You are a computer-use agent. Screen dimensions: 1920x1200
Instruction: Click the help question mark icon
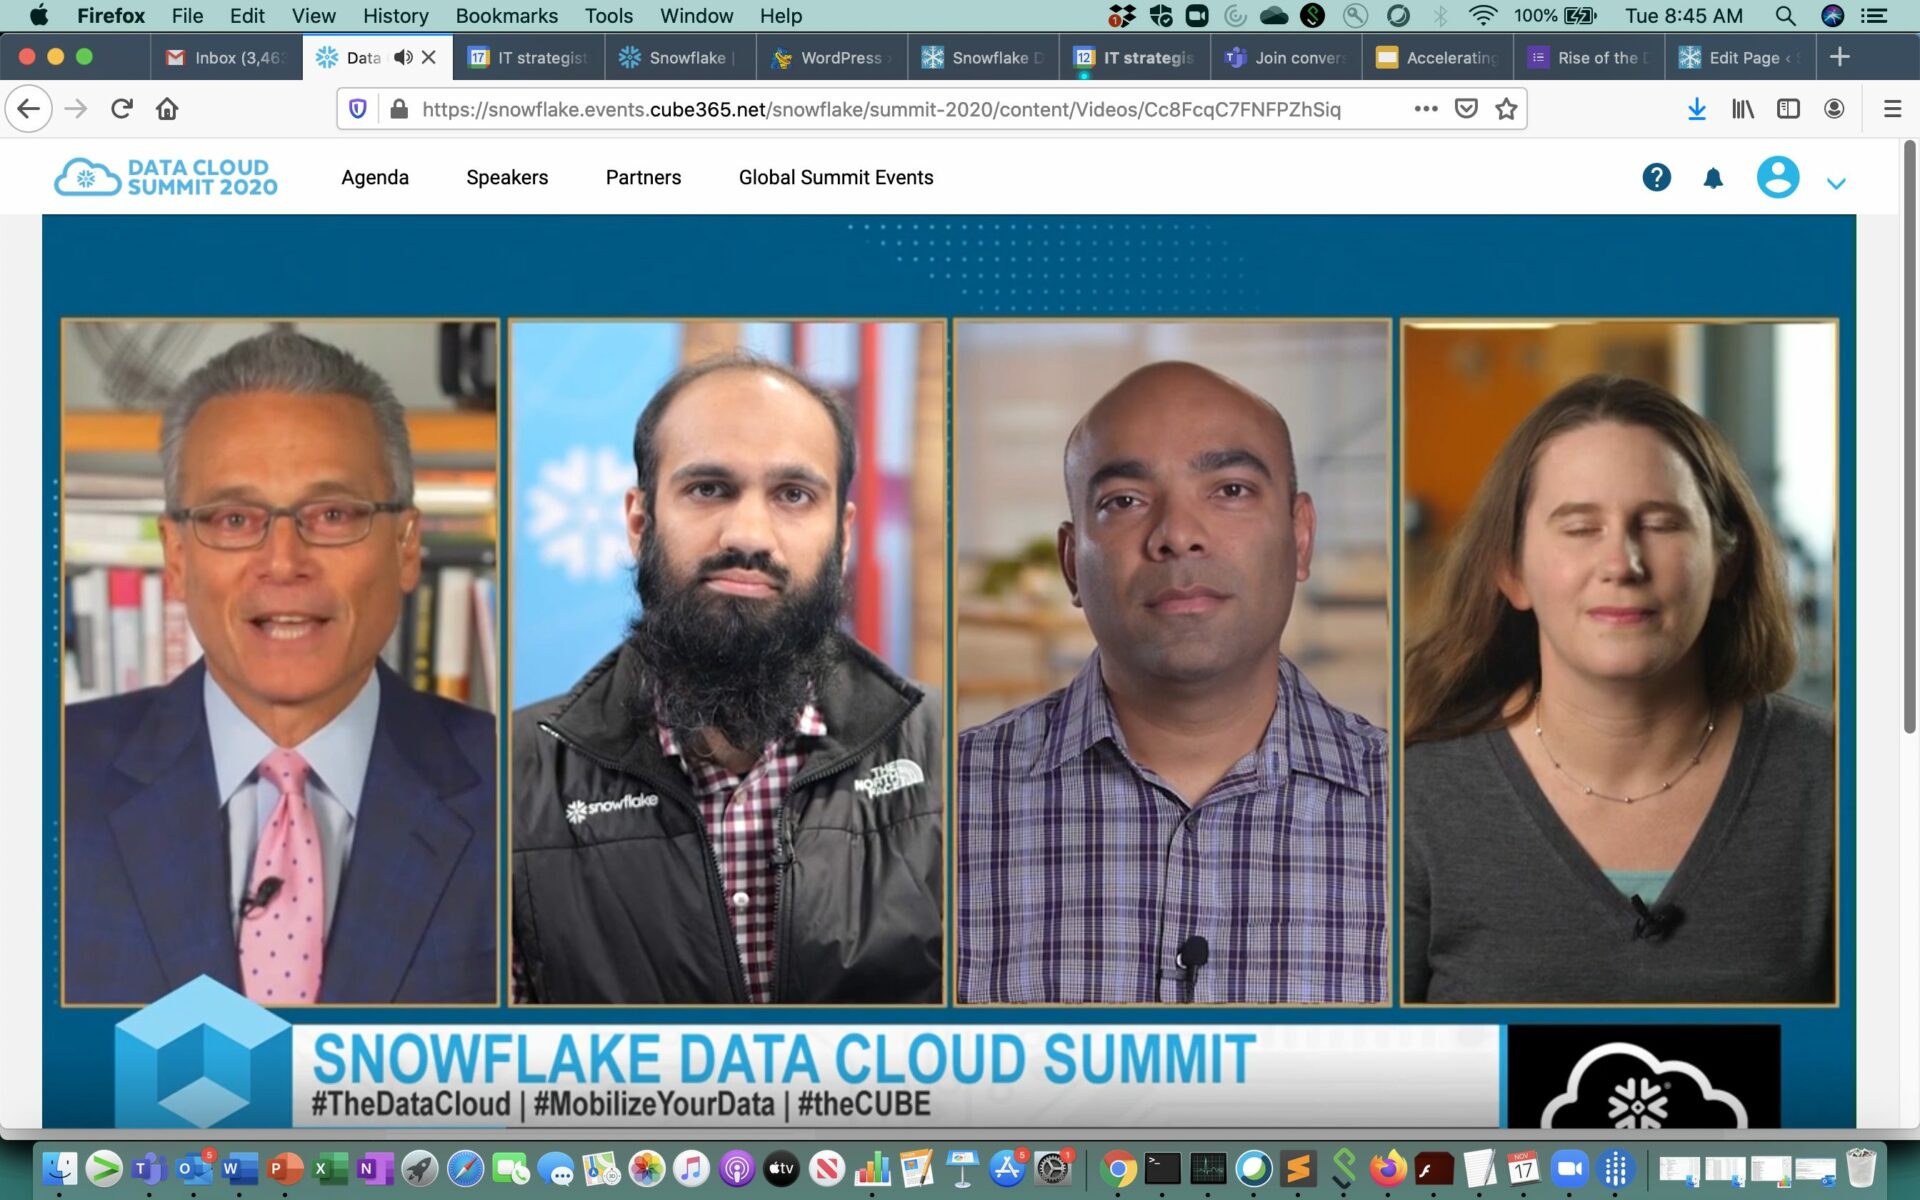pyautogui.click(x=1656, y=178)
